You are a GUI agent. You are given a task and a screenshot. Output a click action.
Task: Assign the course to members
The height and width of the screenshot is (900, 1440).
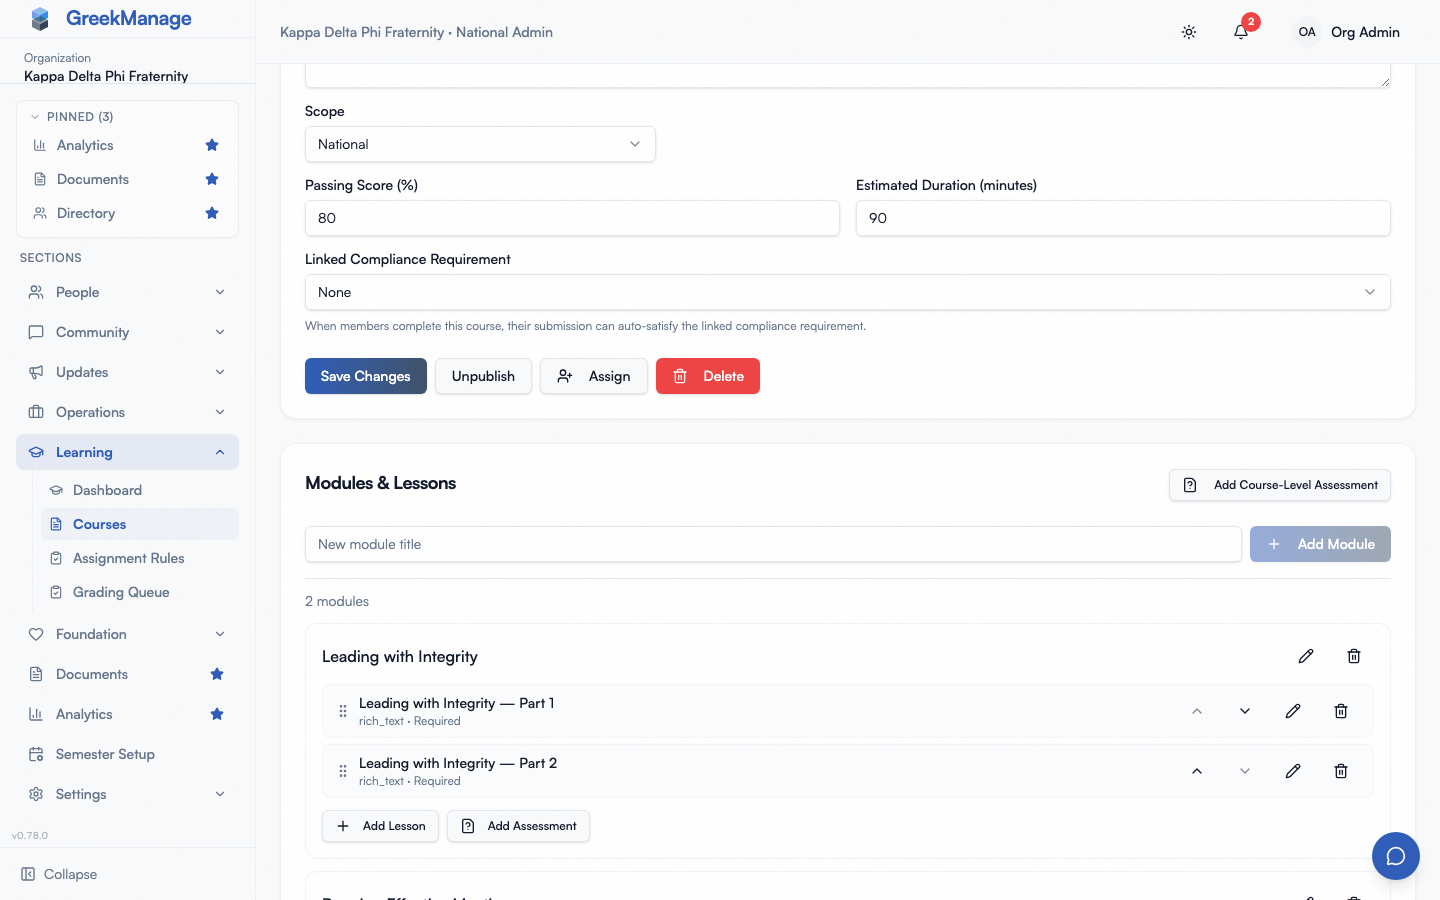(594, 376)
